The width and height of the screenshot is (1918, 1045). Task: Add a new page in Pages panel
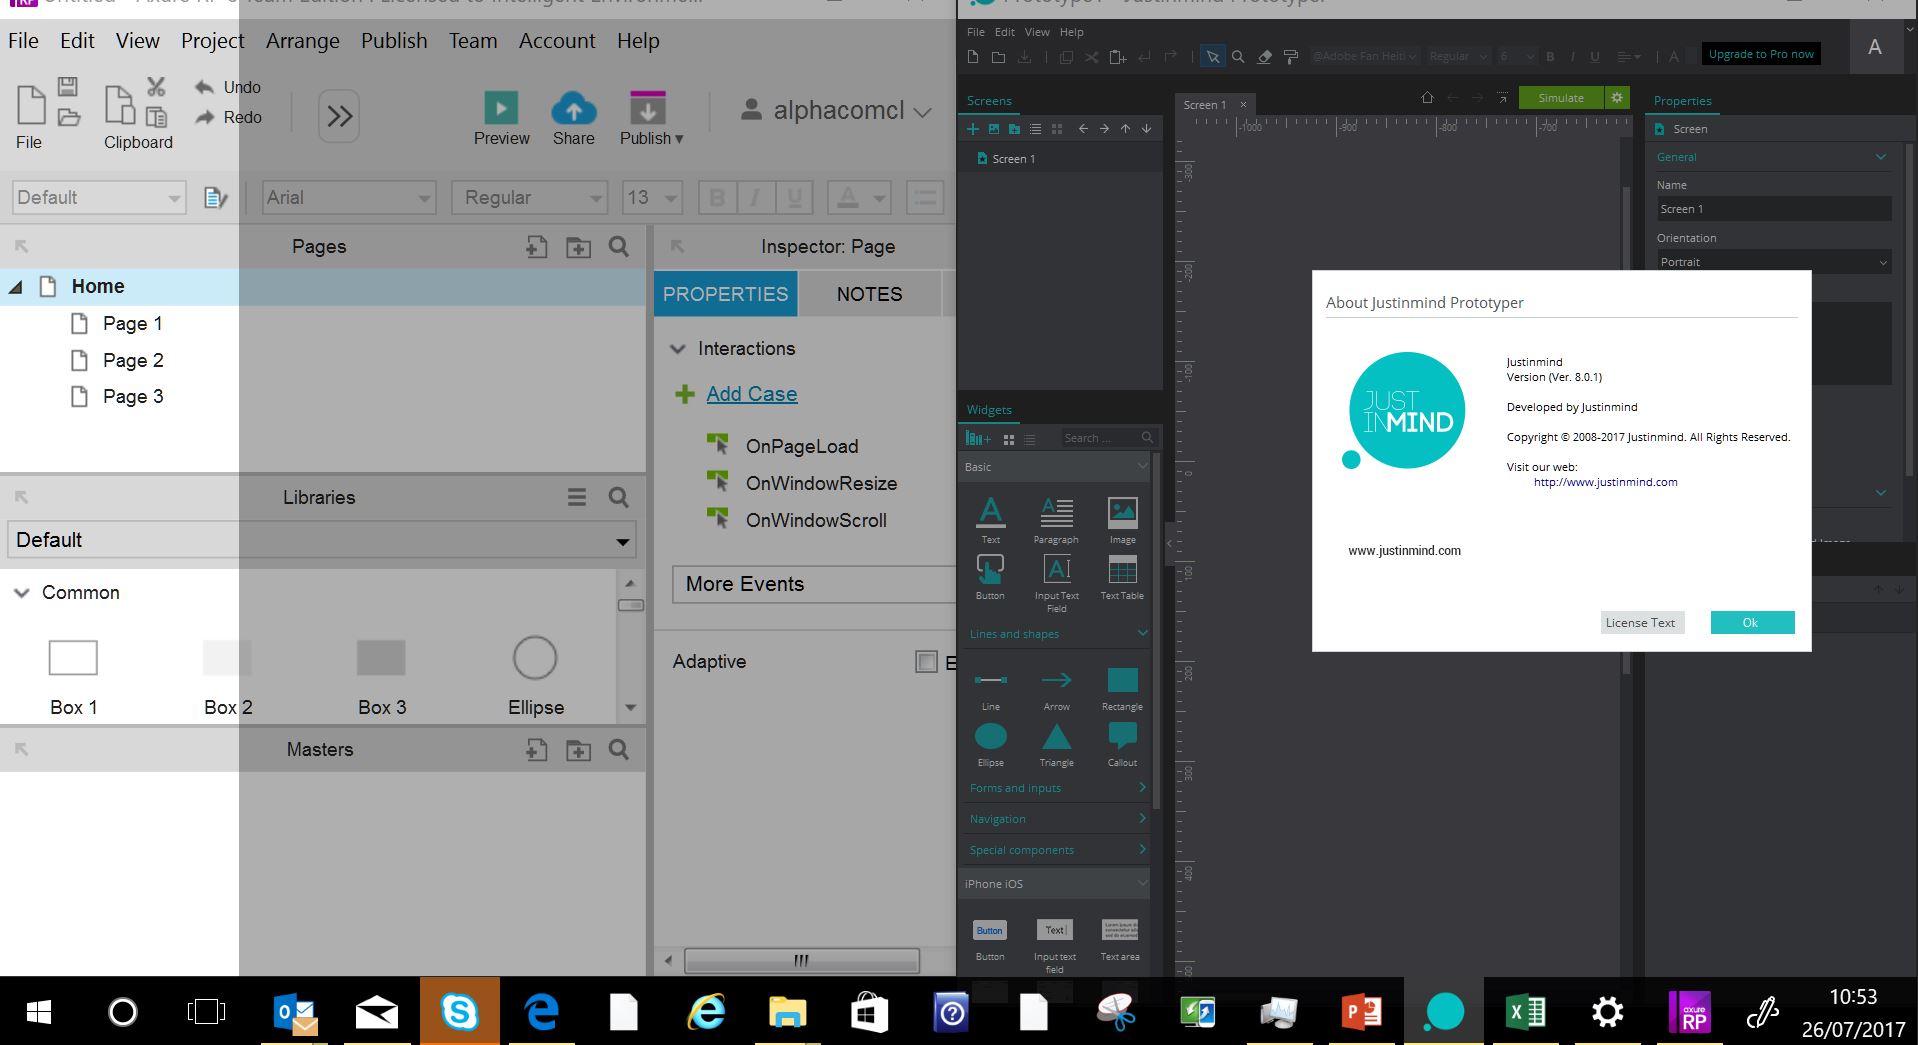(537, 247)
